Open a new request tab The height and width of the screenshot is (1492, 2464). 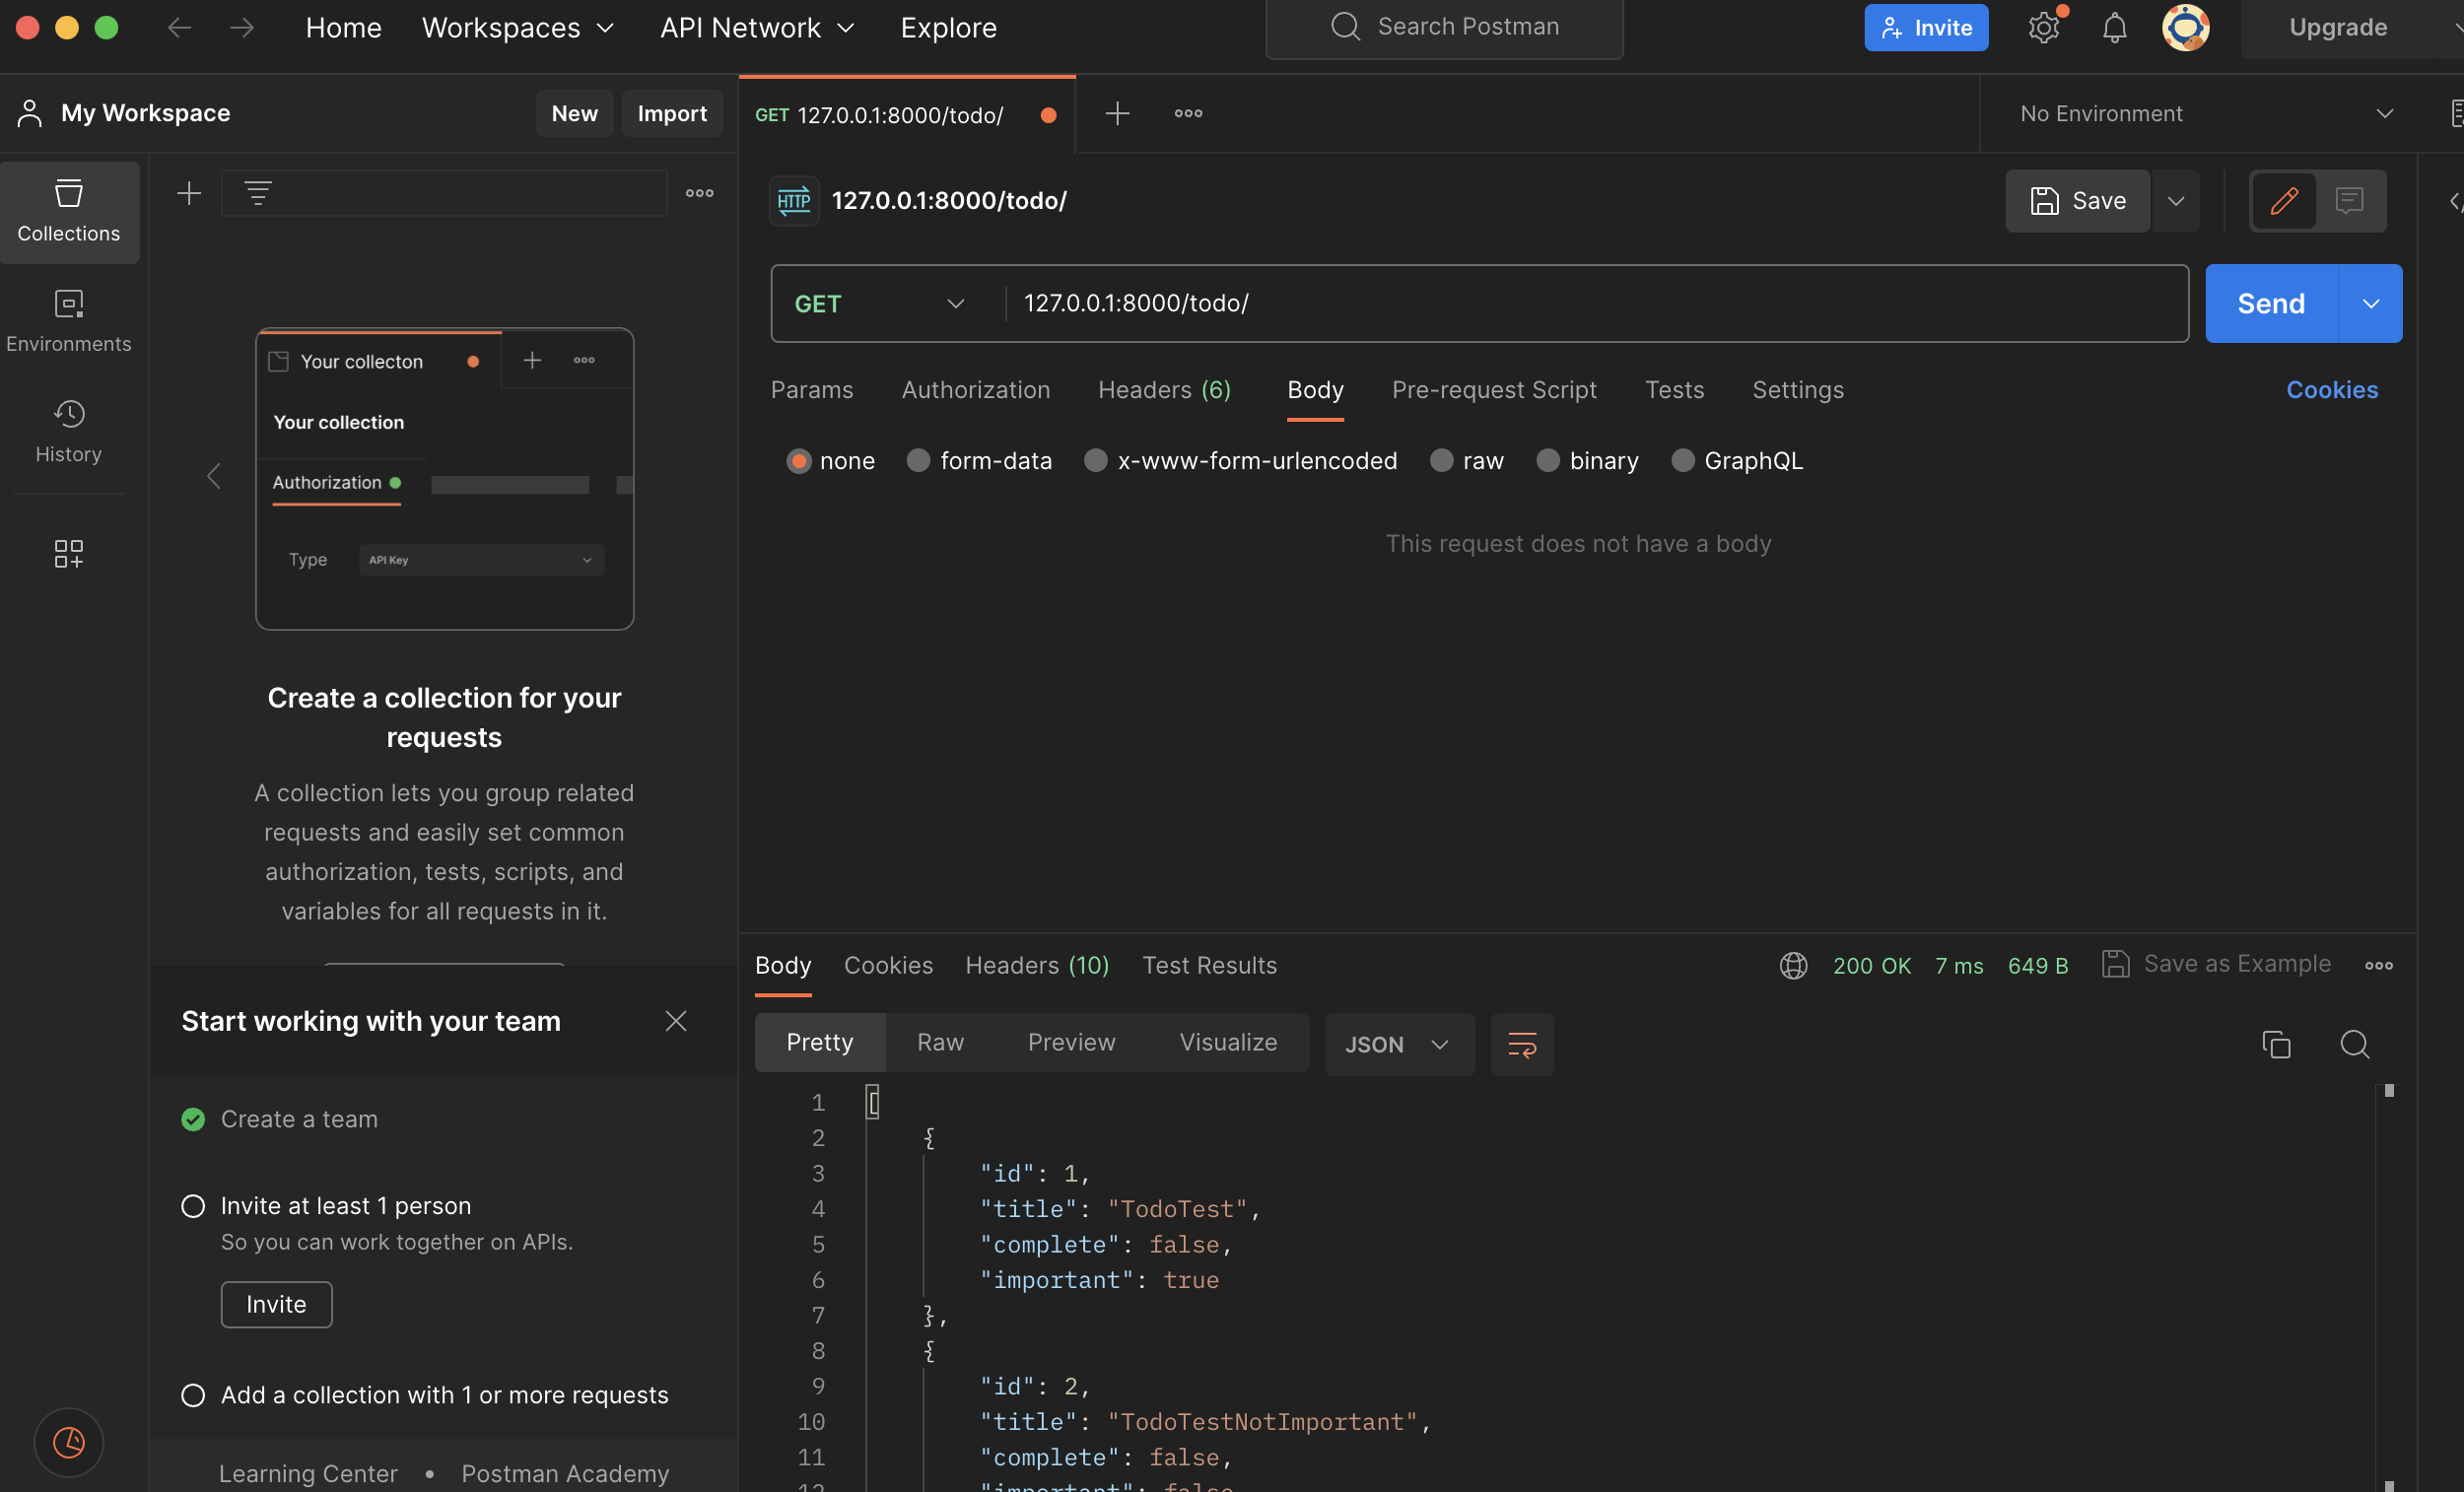point(1117,114)
